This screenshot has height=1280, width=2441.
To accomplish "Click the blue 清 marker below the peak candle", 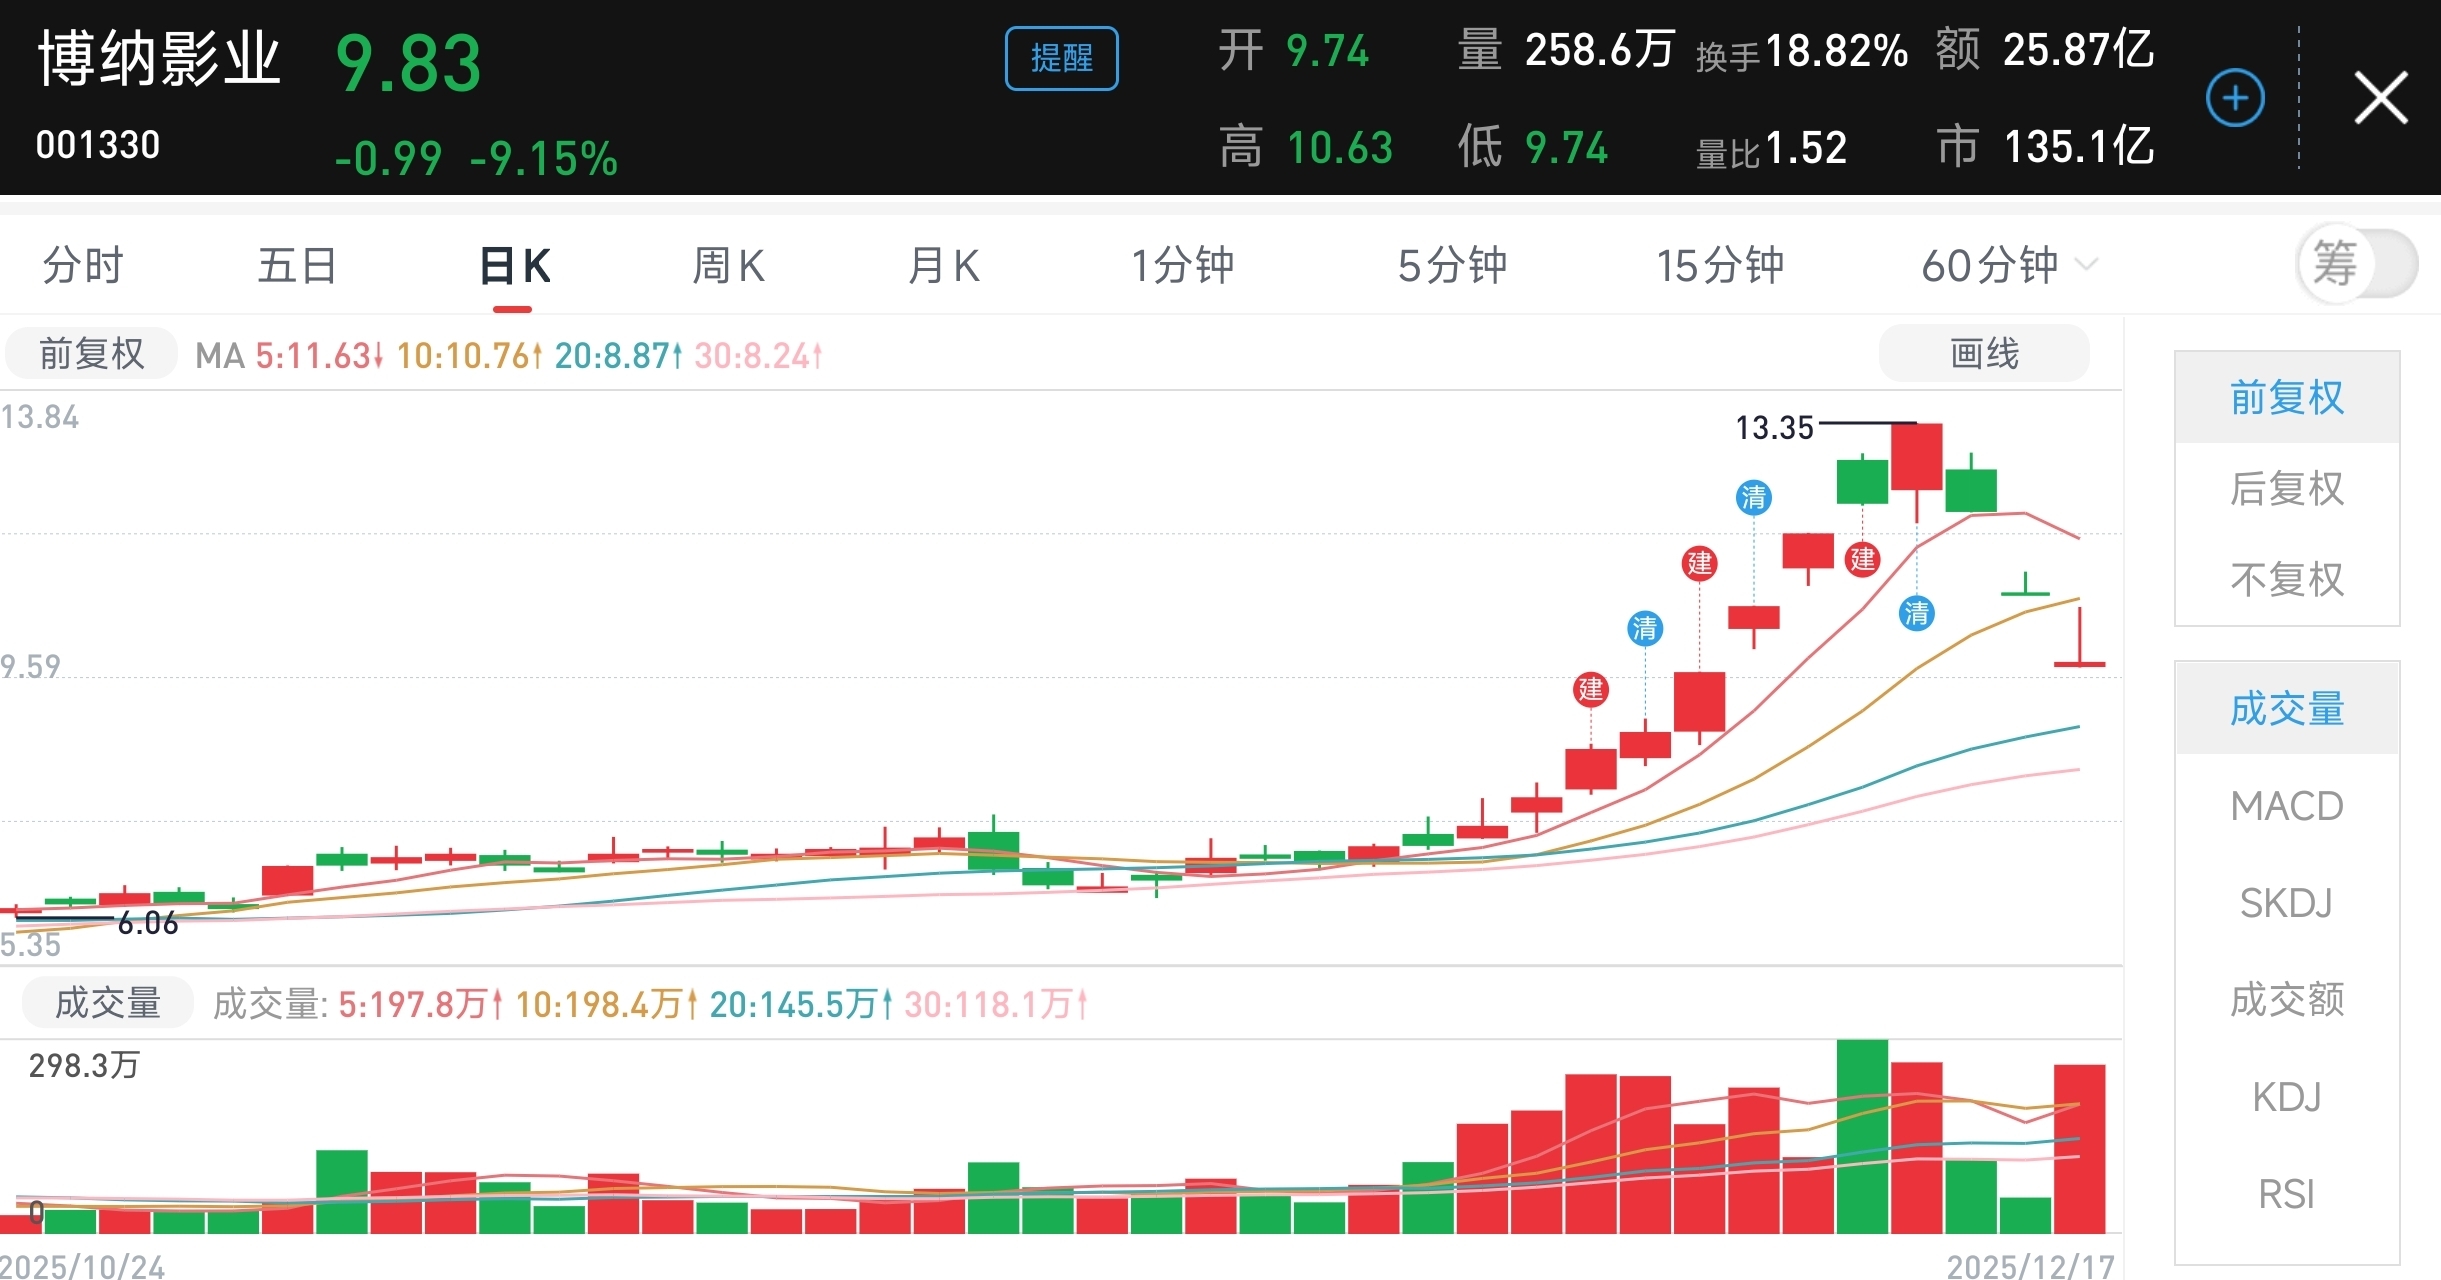I will pos(1916,613).
